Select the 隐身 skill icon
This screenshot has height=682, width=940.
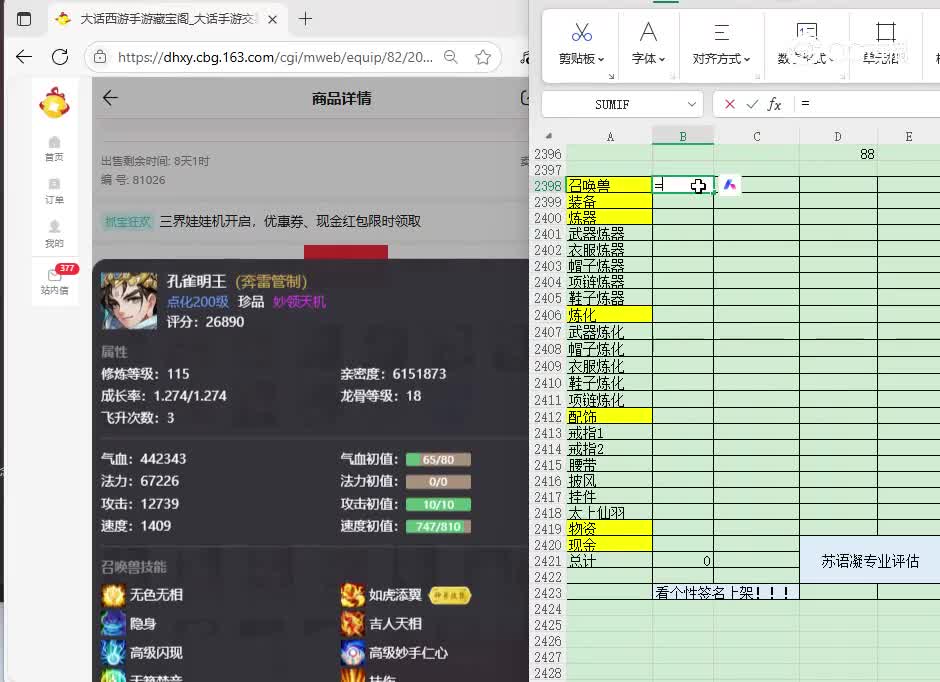113,624
